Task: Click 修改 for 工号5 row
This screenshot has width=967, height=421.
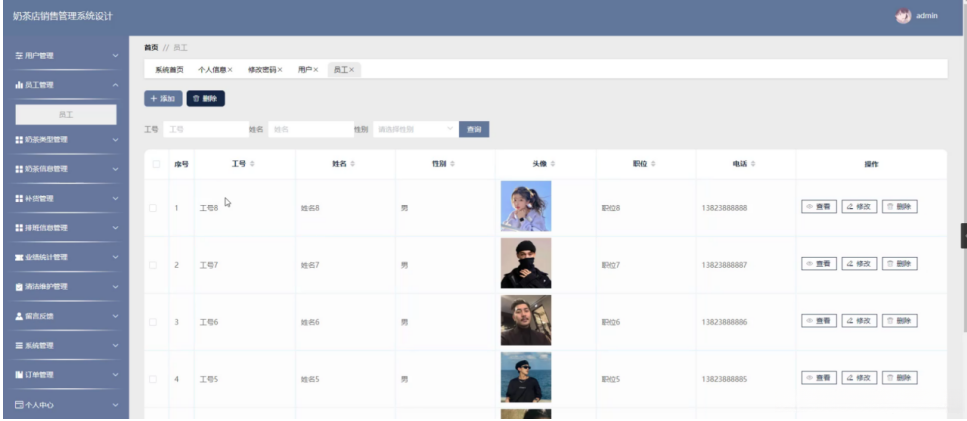Action: tap(859, 378)
